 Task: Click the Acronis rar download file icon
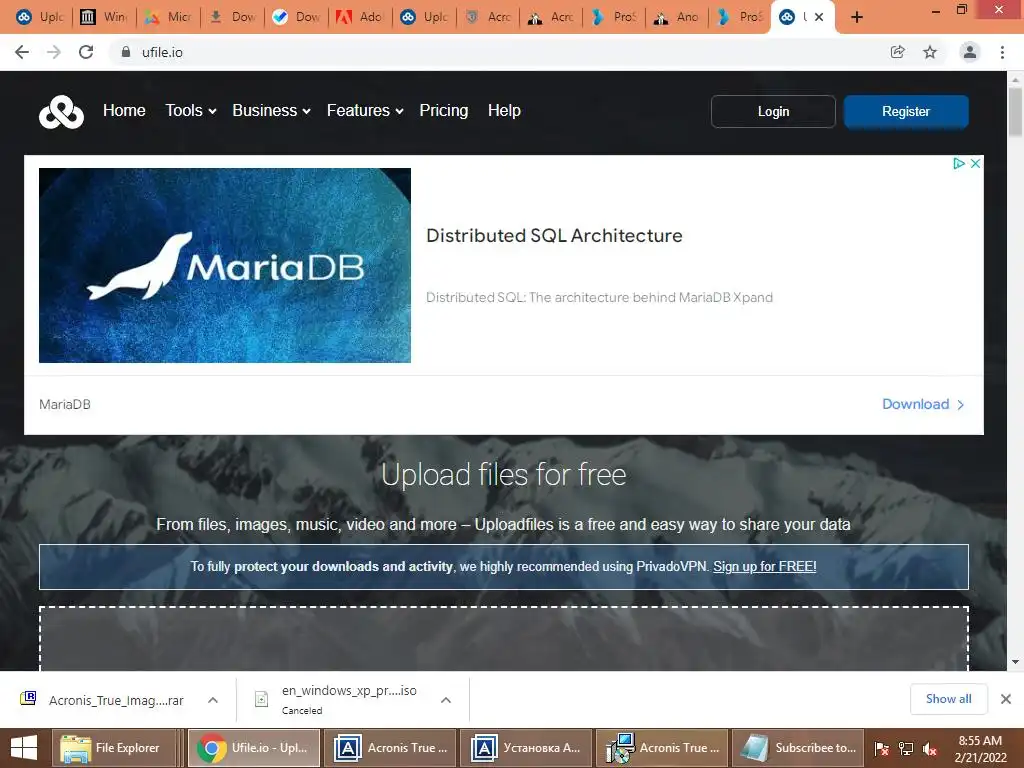(28, 699)
